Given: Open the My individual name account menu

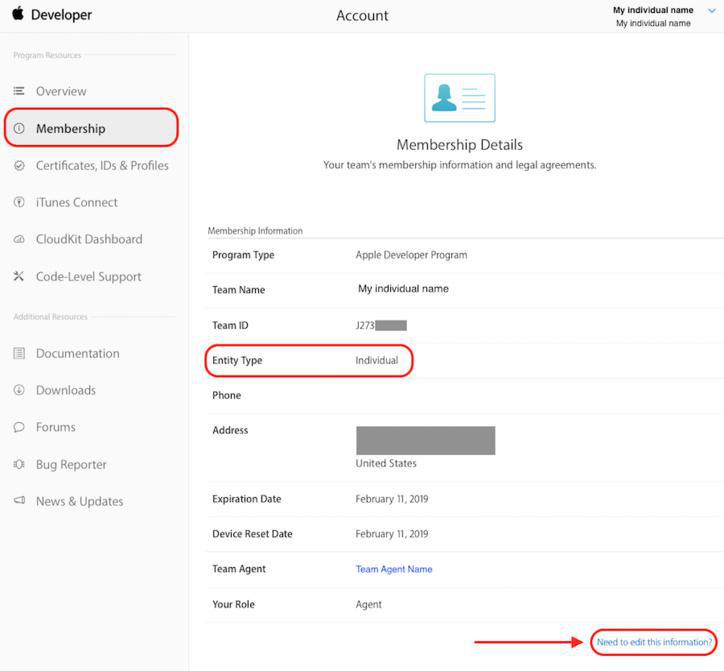Looking at the screenshot, I should click(653, 11).
